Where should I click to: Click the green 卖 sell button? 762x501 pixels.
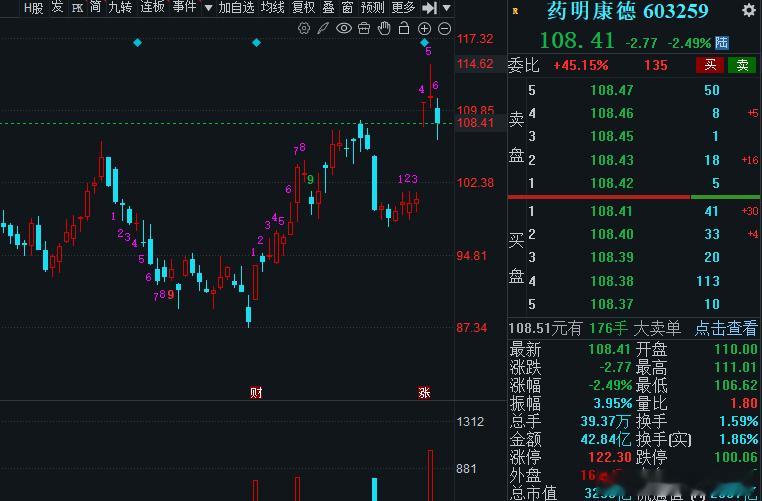(742, 65)
